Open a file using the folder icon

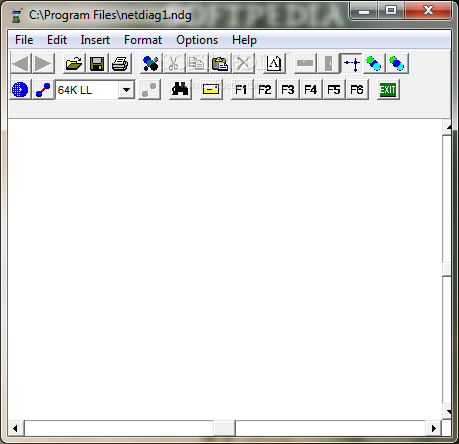[x=74, y=63]
